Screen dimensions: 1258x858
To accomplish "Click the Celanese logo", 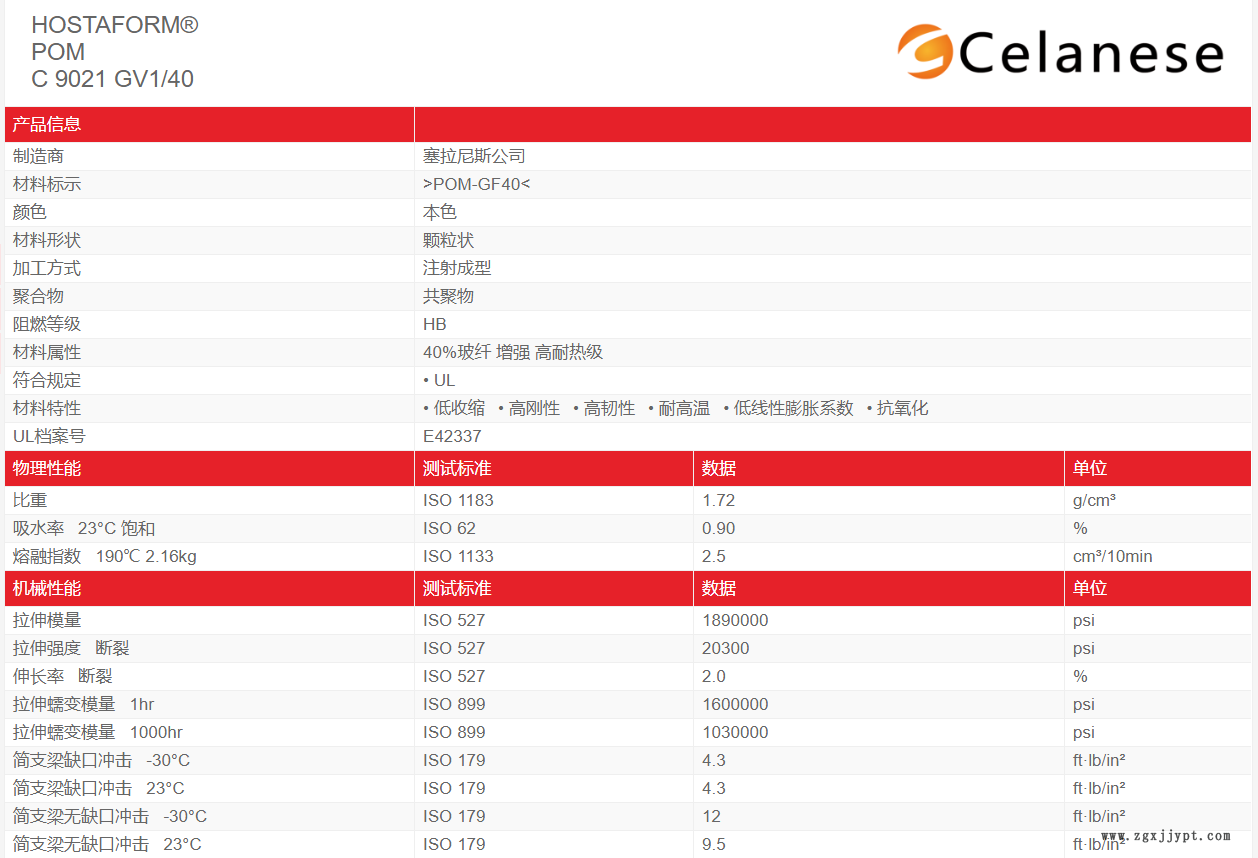I will click(x=1059, y=52).
